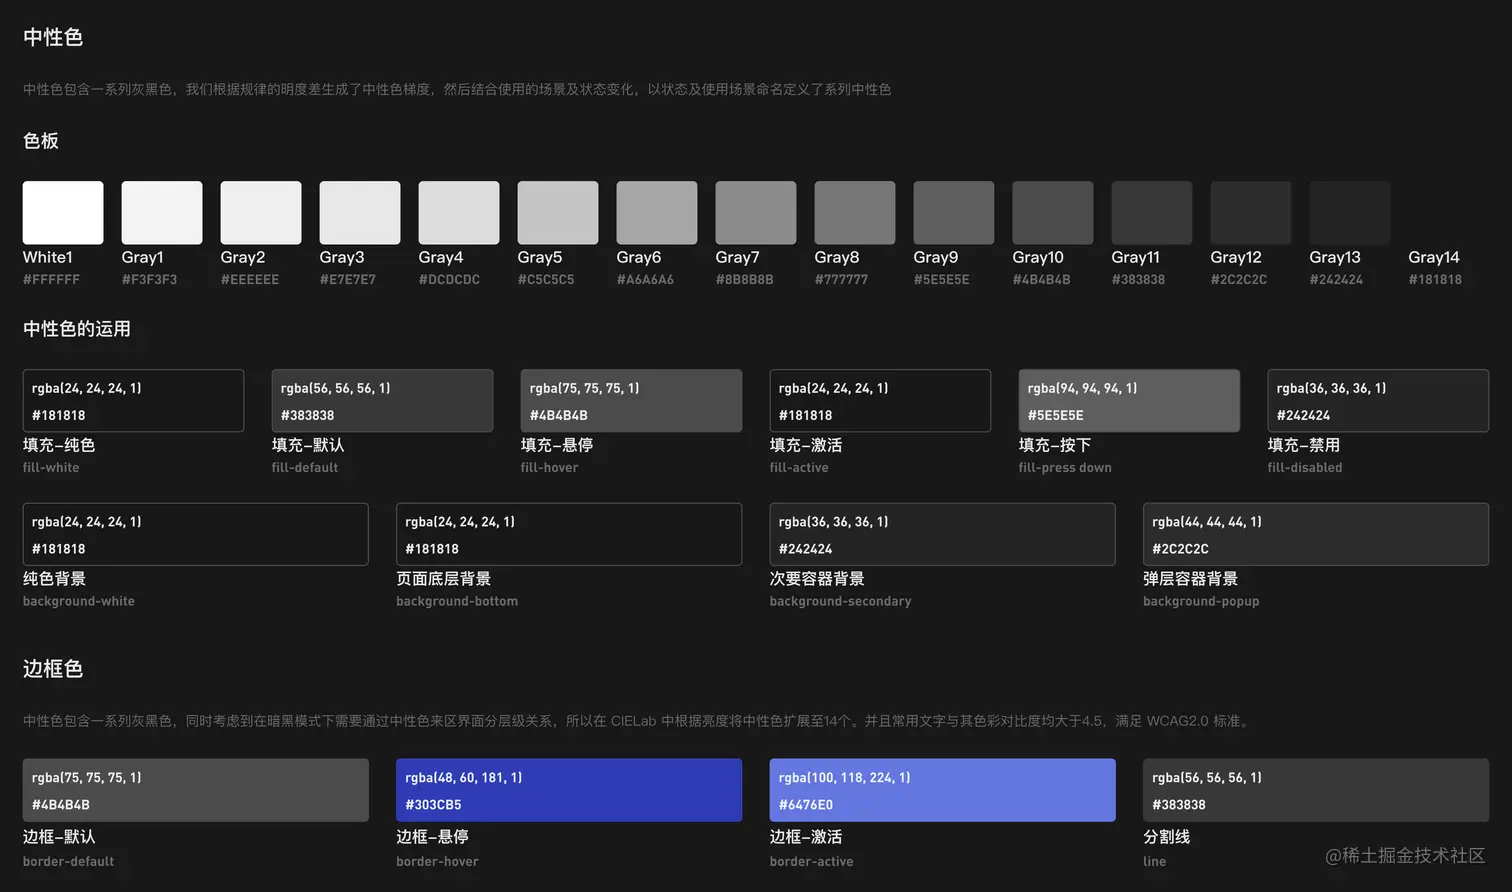Click the background-white token name
This screenshot has height=892, width=1512.
79,602
